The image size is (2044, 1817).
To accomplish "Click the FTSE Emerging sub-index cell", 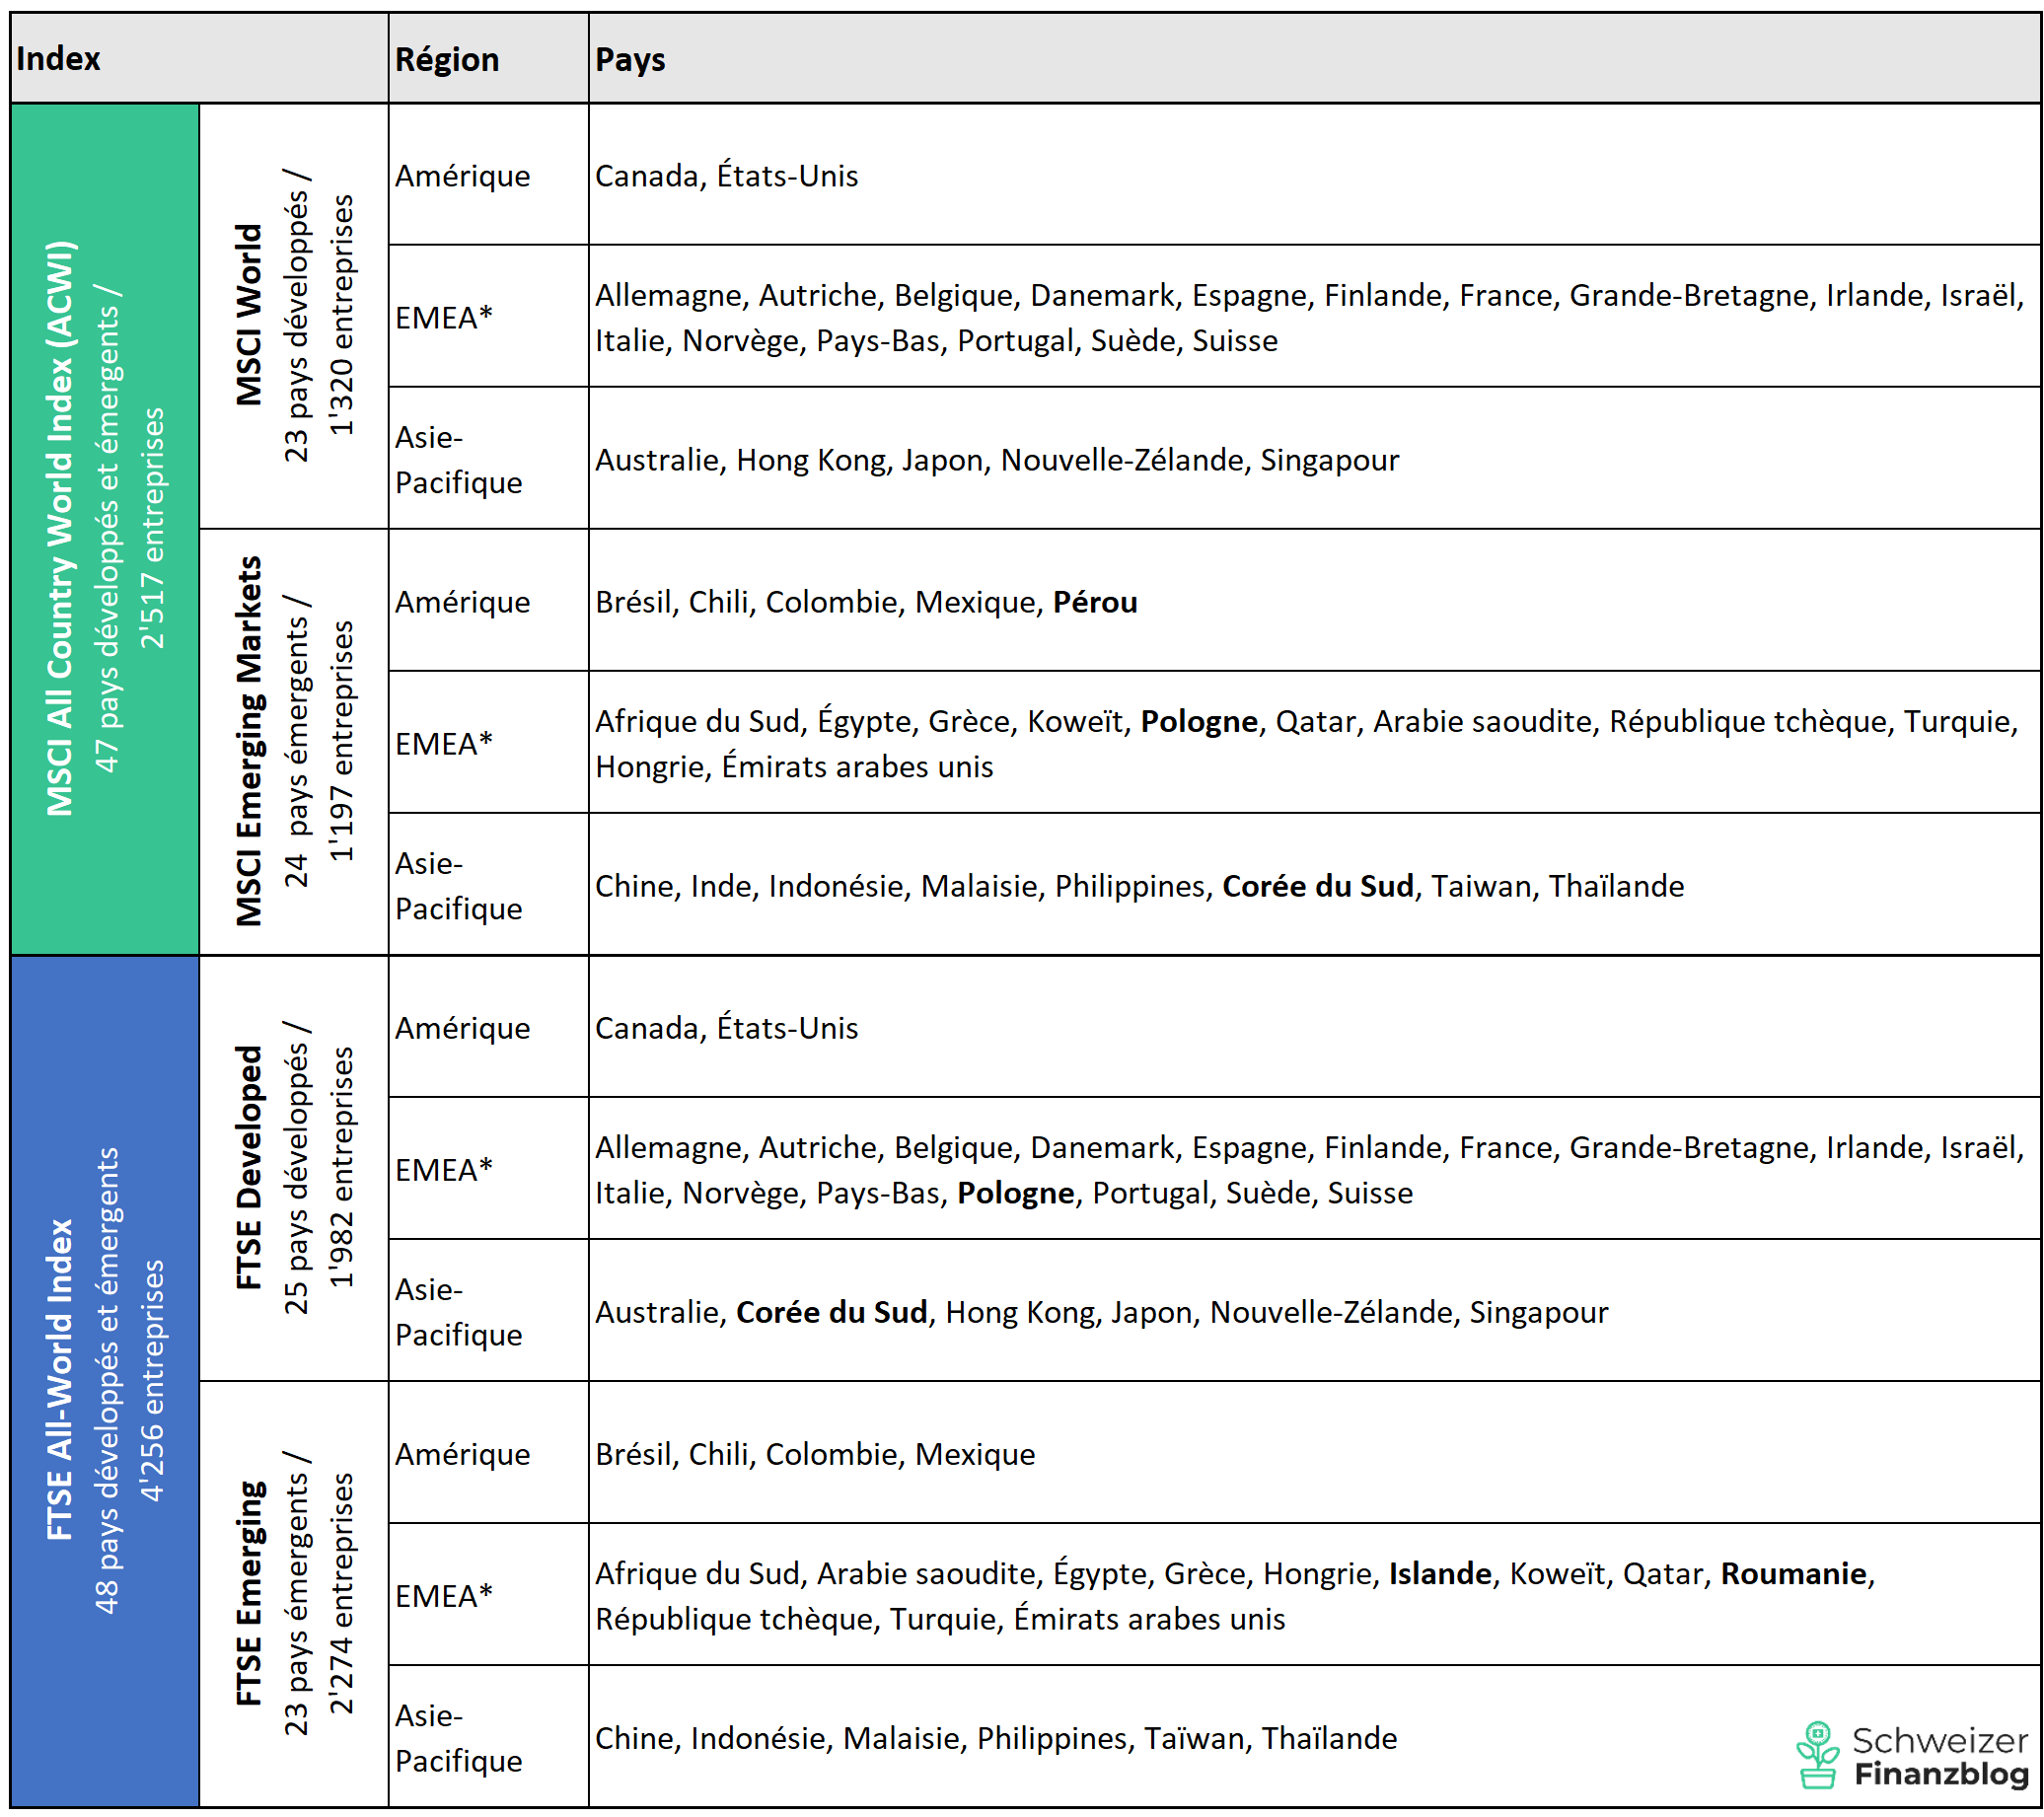I will pos(293,1593).
